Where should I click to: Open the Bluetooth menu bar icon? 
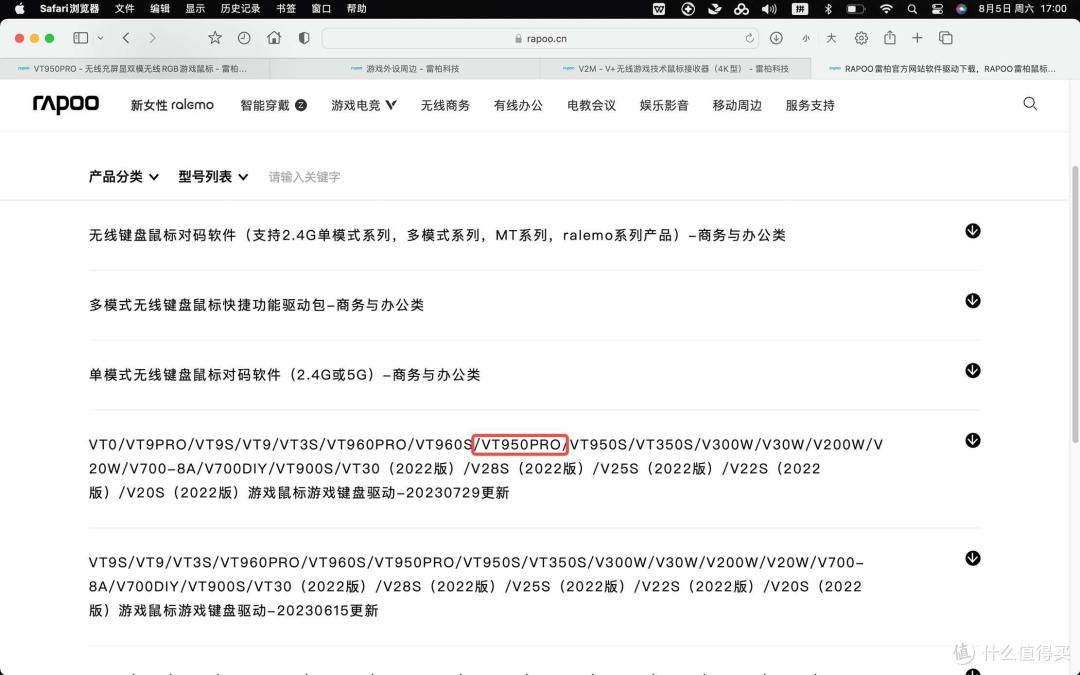[x=829, y=9]
